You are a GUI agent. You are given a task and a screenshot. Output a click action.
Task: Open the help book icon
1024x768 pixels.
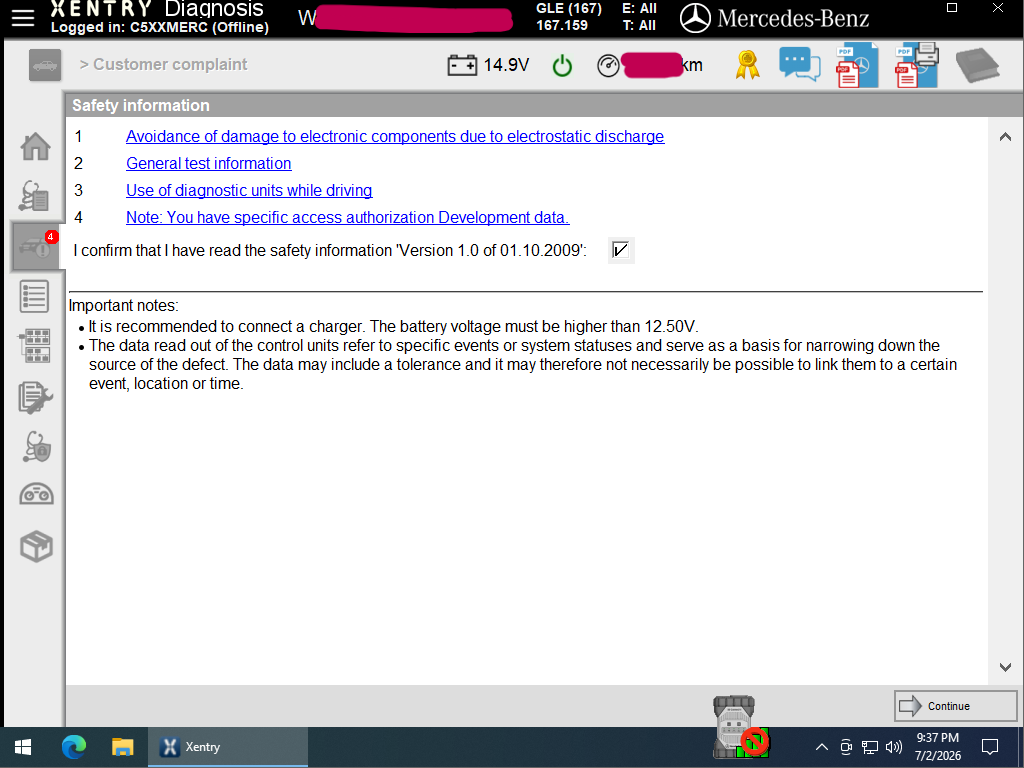[x=978, y=66]
